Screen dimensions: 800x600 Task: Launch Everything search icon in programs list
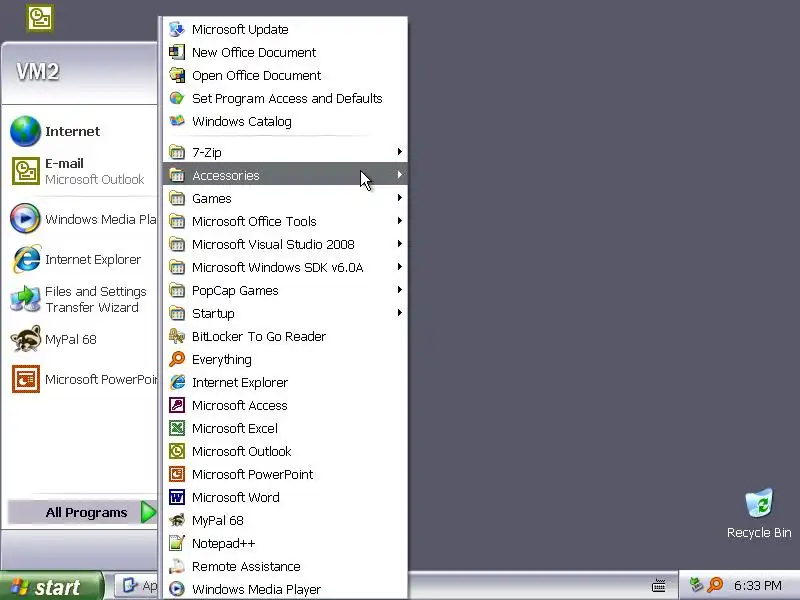(177, 359)
